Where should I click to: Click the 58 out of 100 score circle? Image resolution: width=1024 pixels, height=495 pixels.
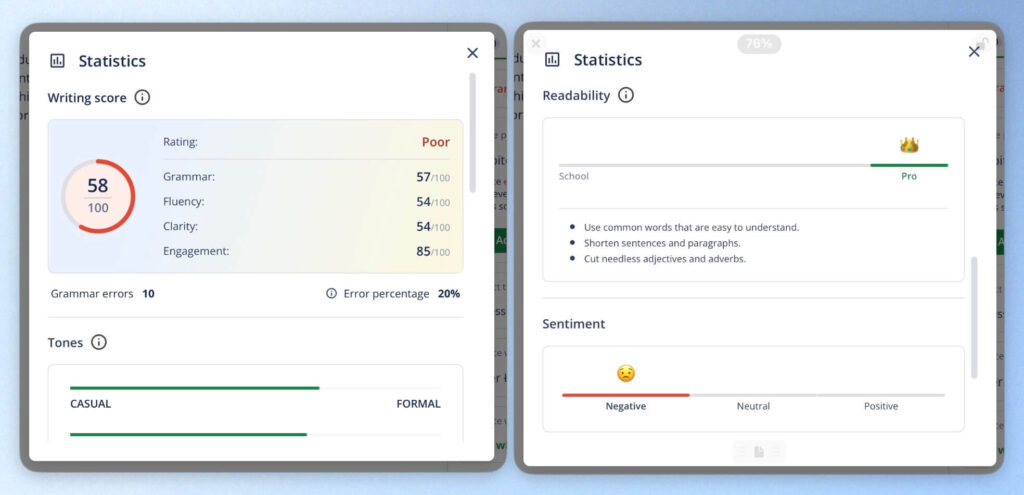pyautogui.click(x=98, y=196)
